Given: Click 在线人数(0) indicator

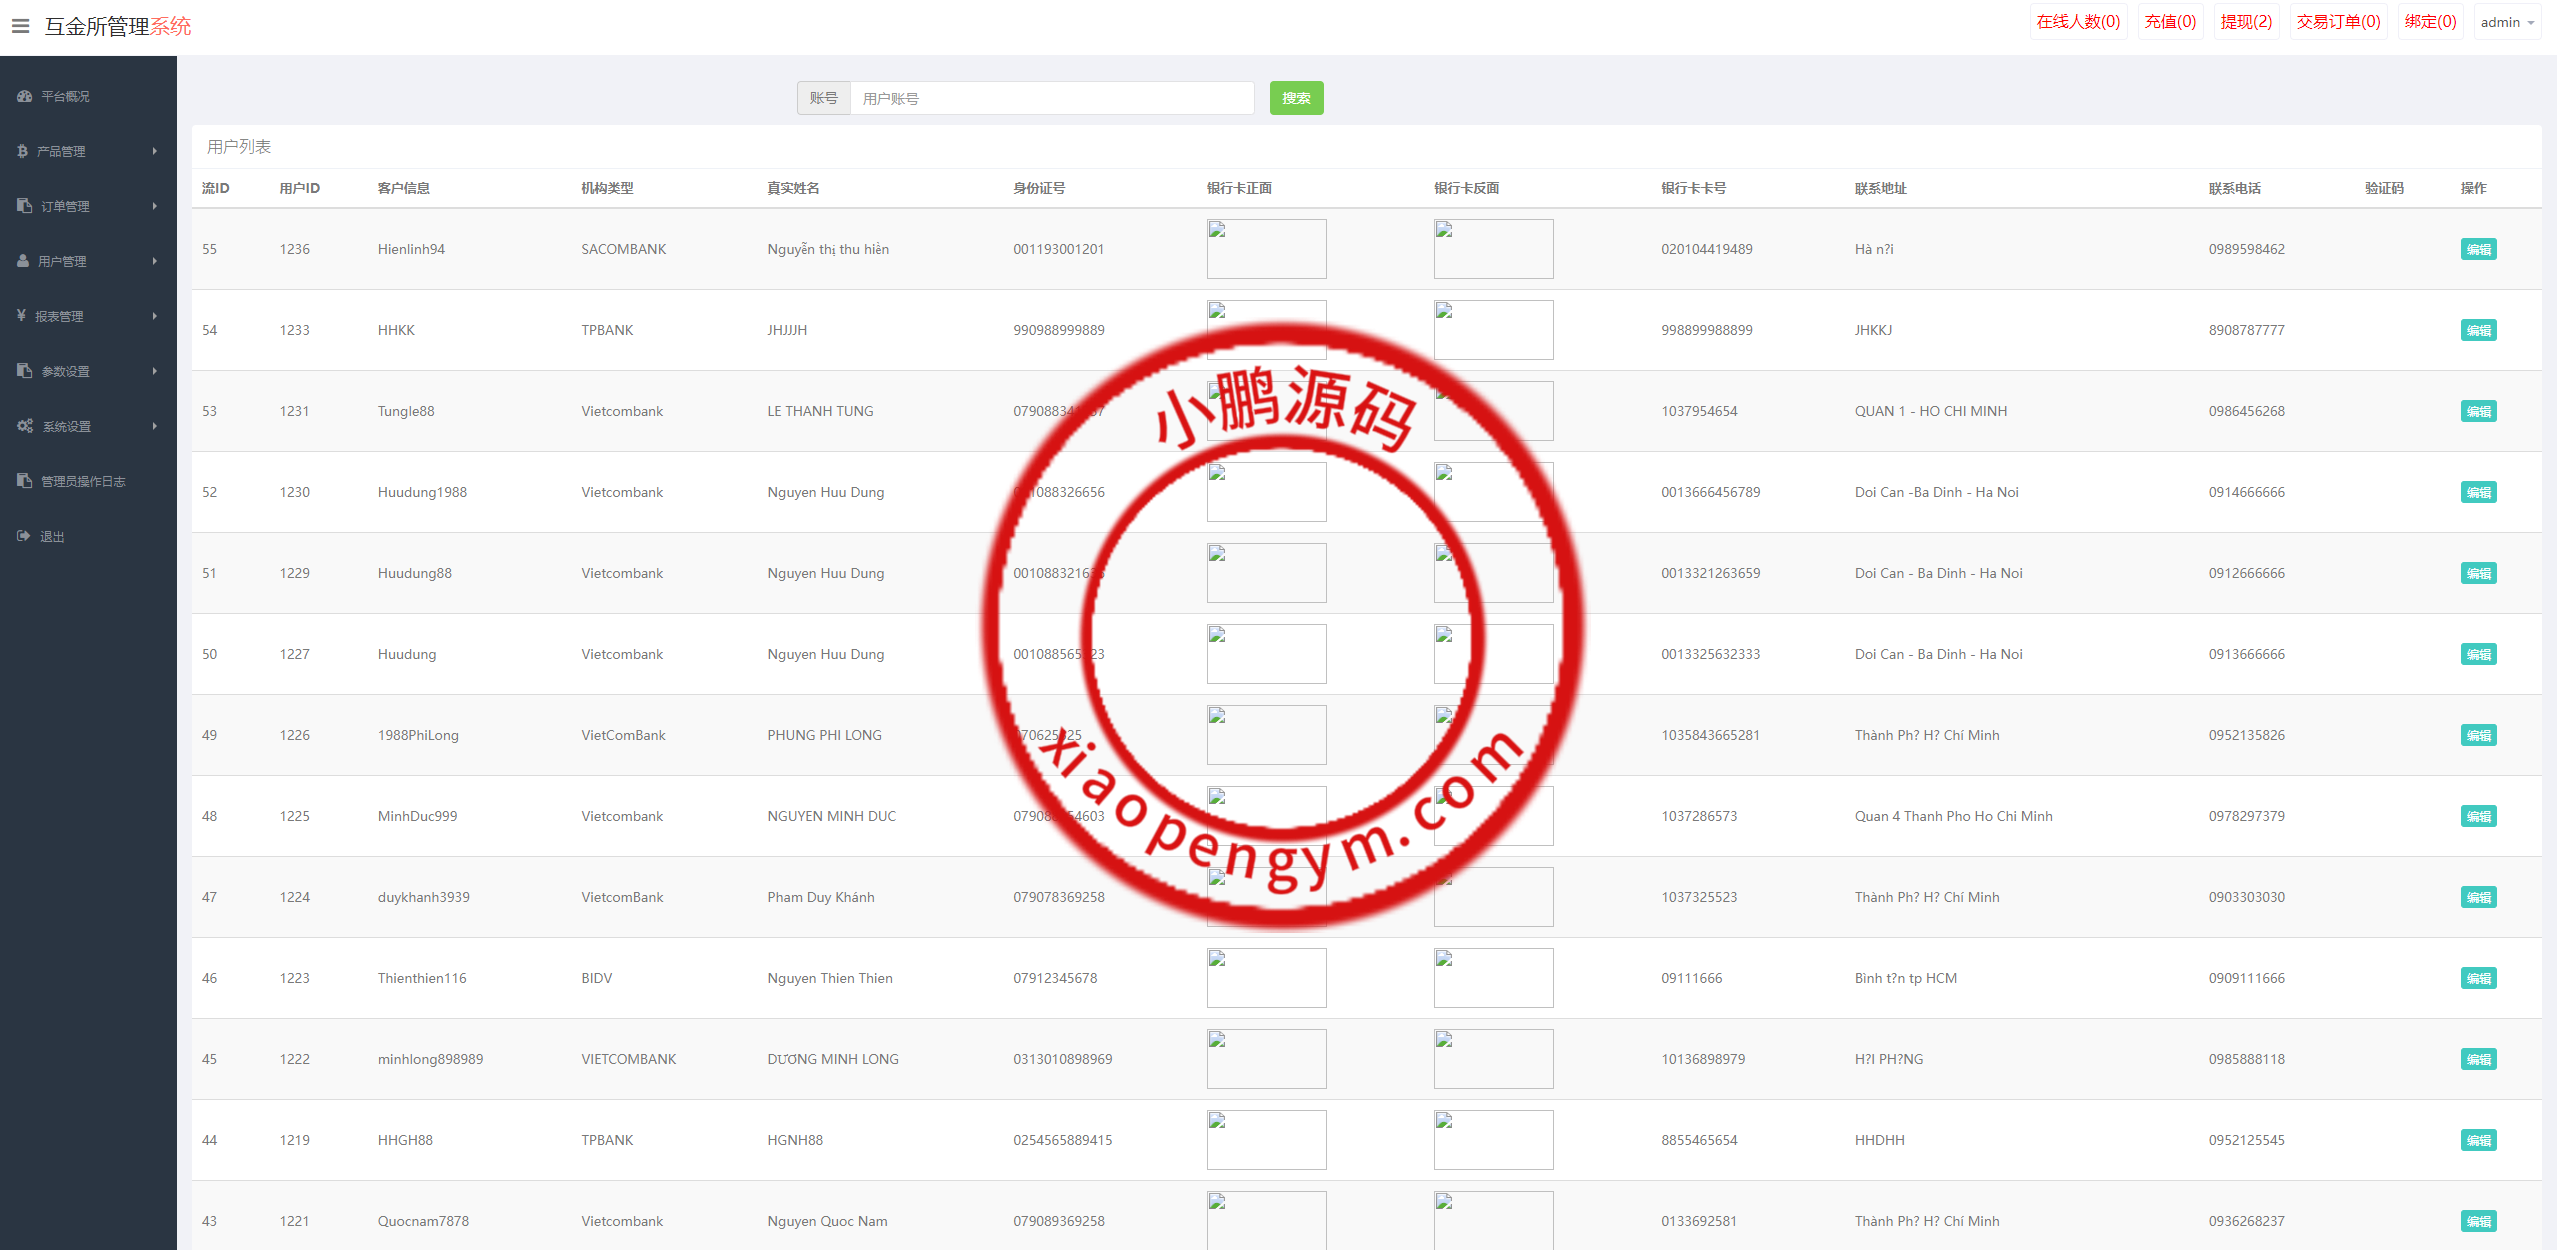Looking at the screenshot, I should [x=2078, y=22].
